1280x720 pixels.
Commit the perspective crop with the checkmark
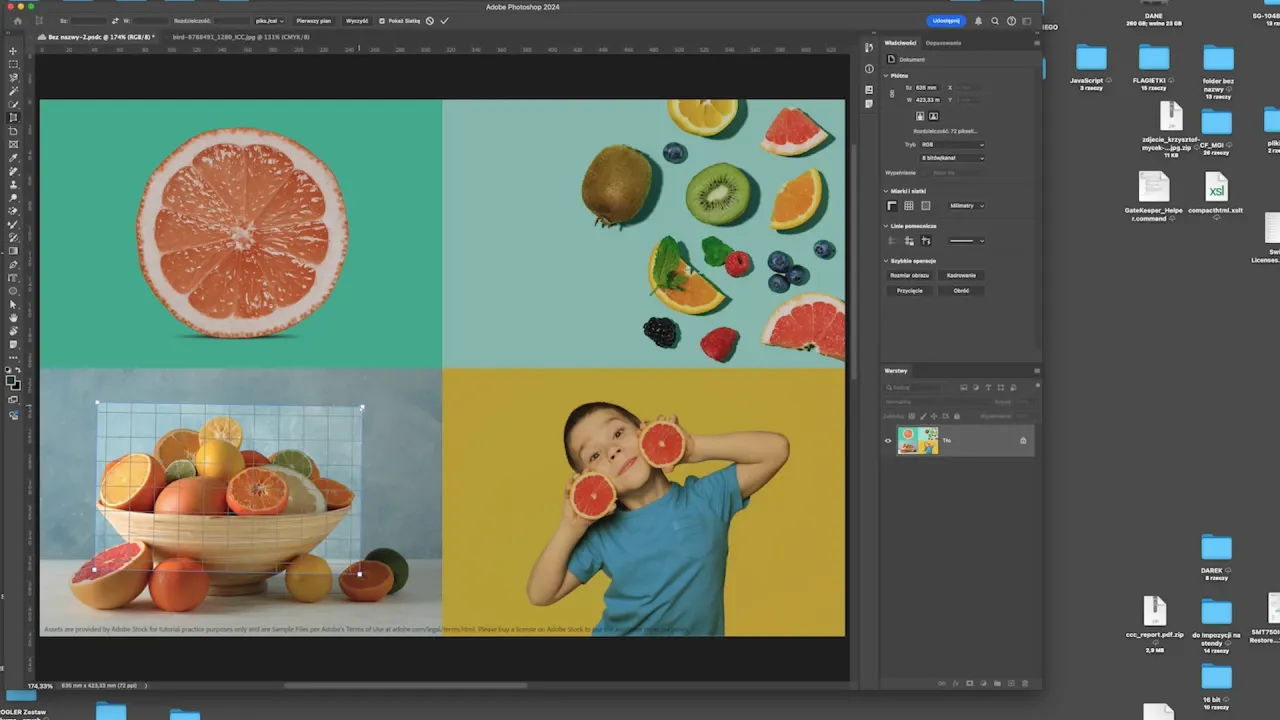point(444,20)
